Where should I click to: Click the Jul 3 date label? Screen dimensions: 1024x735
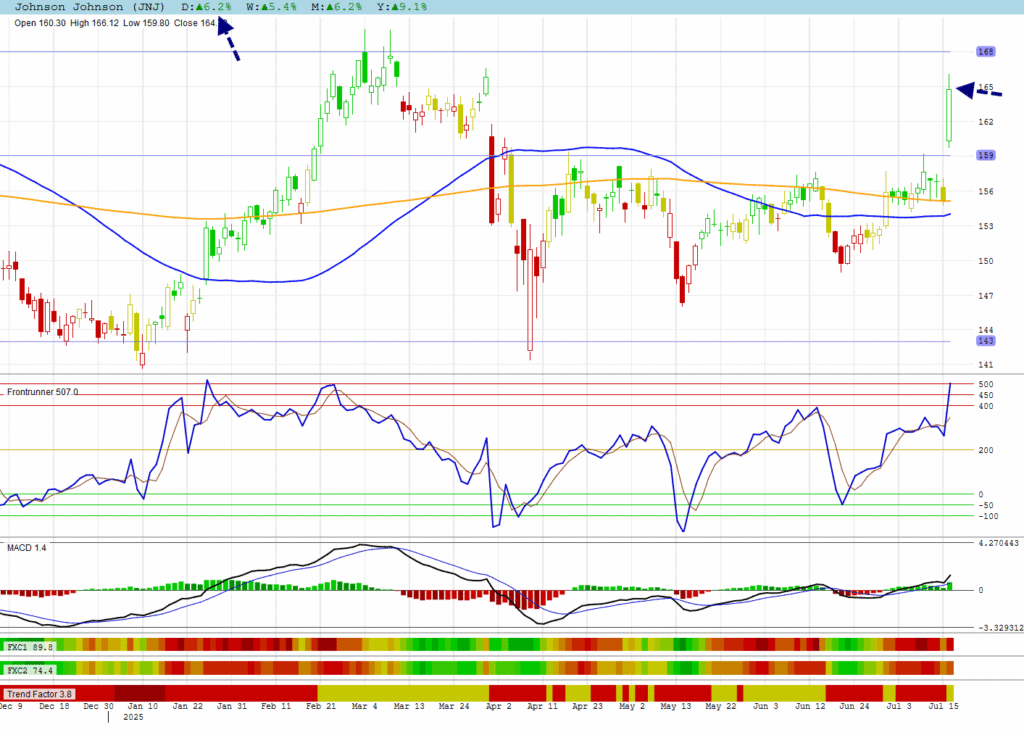pyautogui.click(x=899, y=706)
